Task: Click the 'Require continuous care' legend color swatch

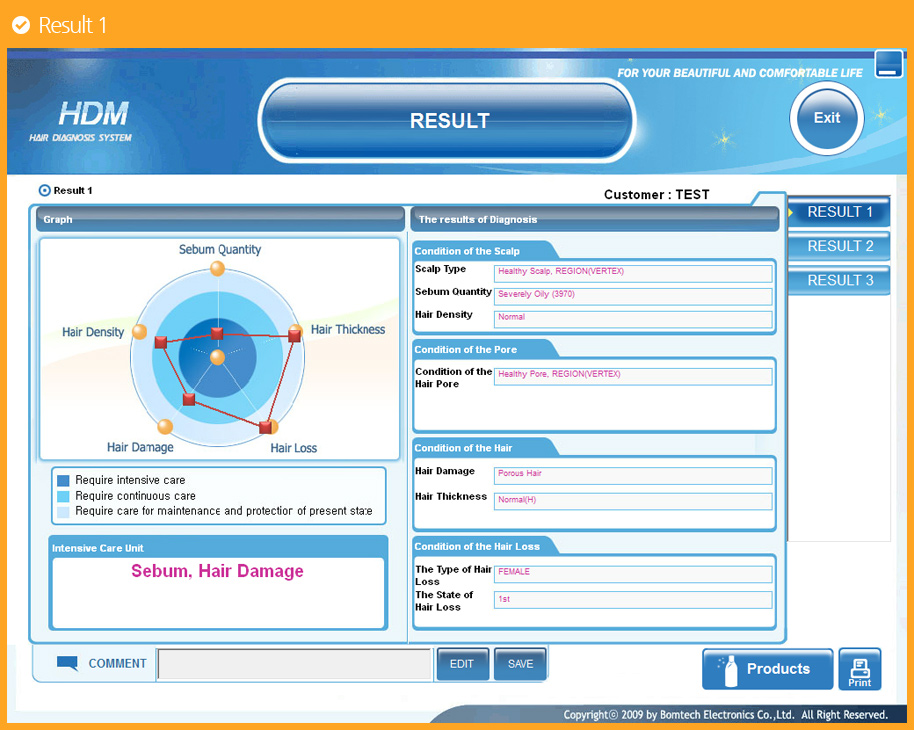Action: point(63,496)
